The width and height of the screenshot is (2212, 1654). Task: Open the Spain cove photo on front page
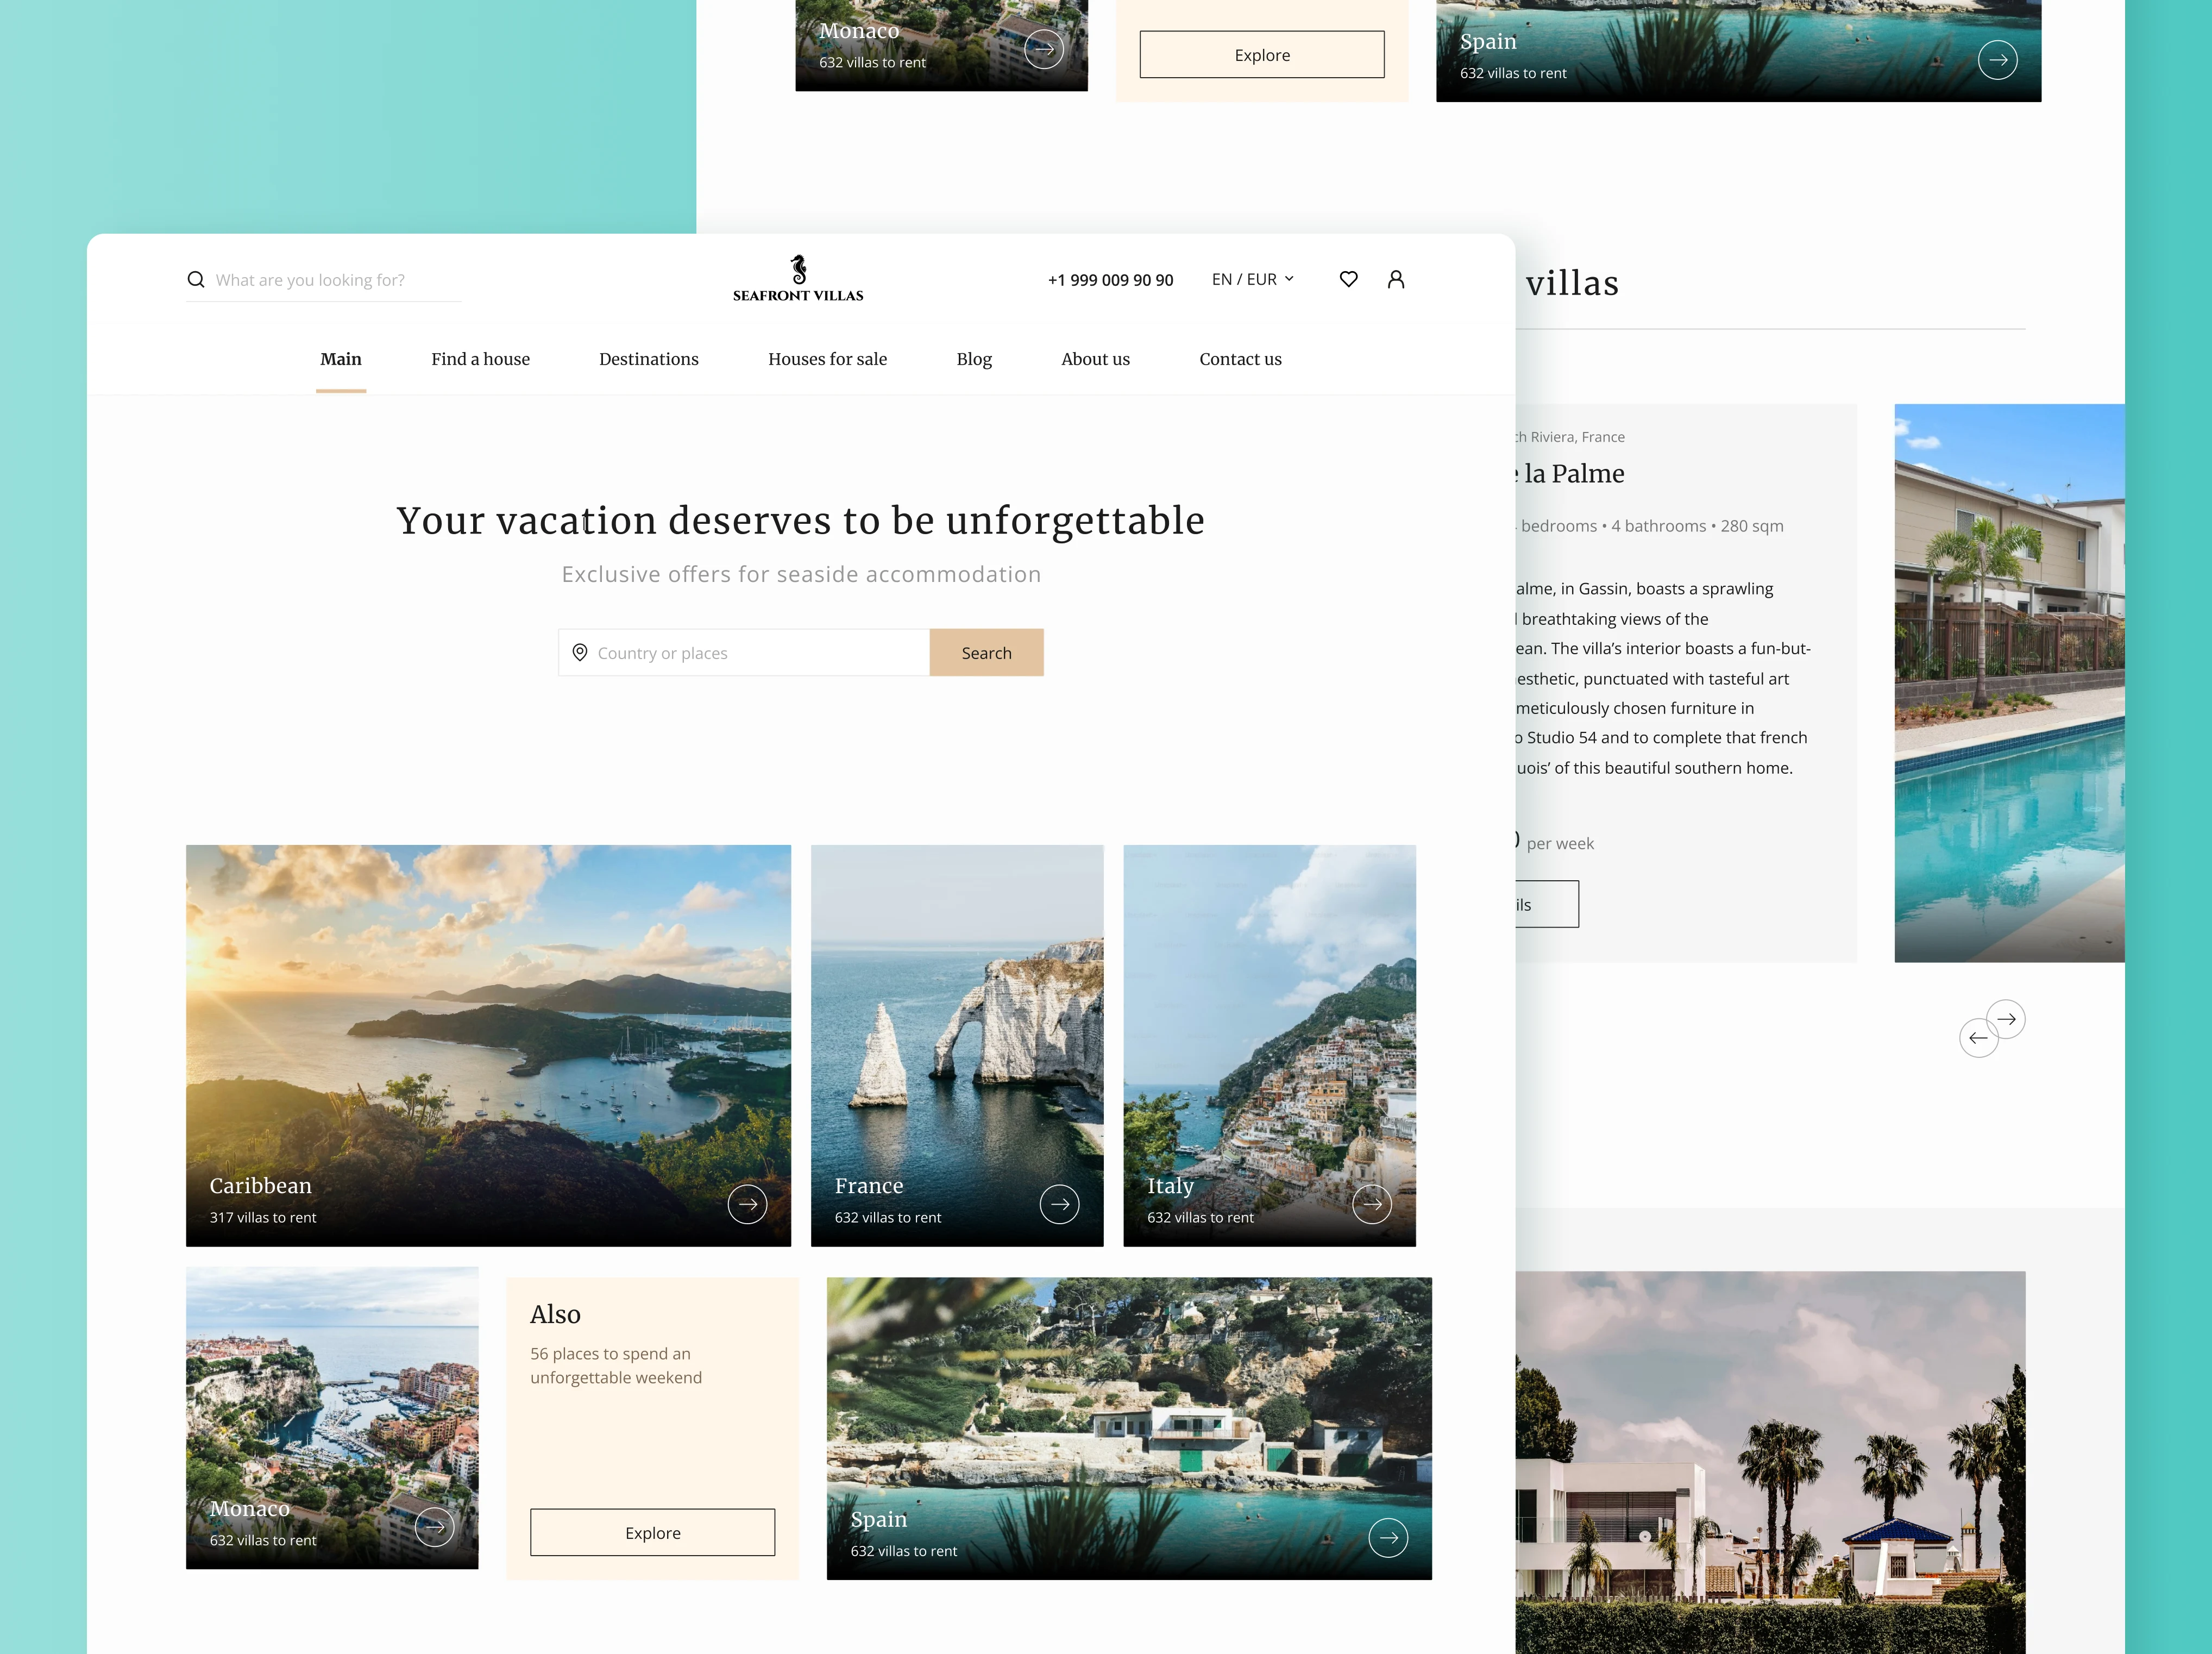click(1129, 1428)
